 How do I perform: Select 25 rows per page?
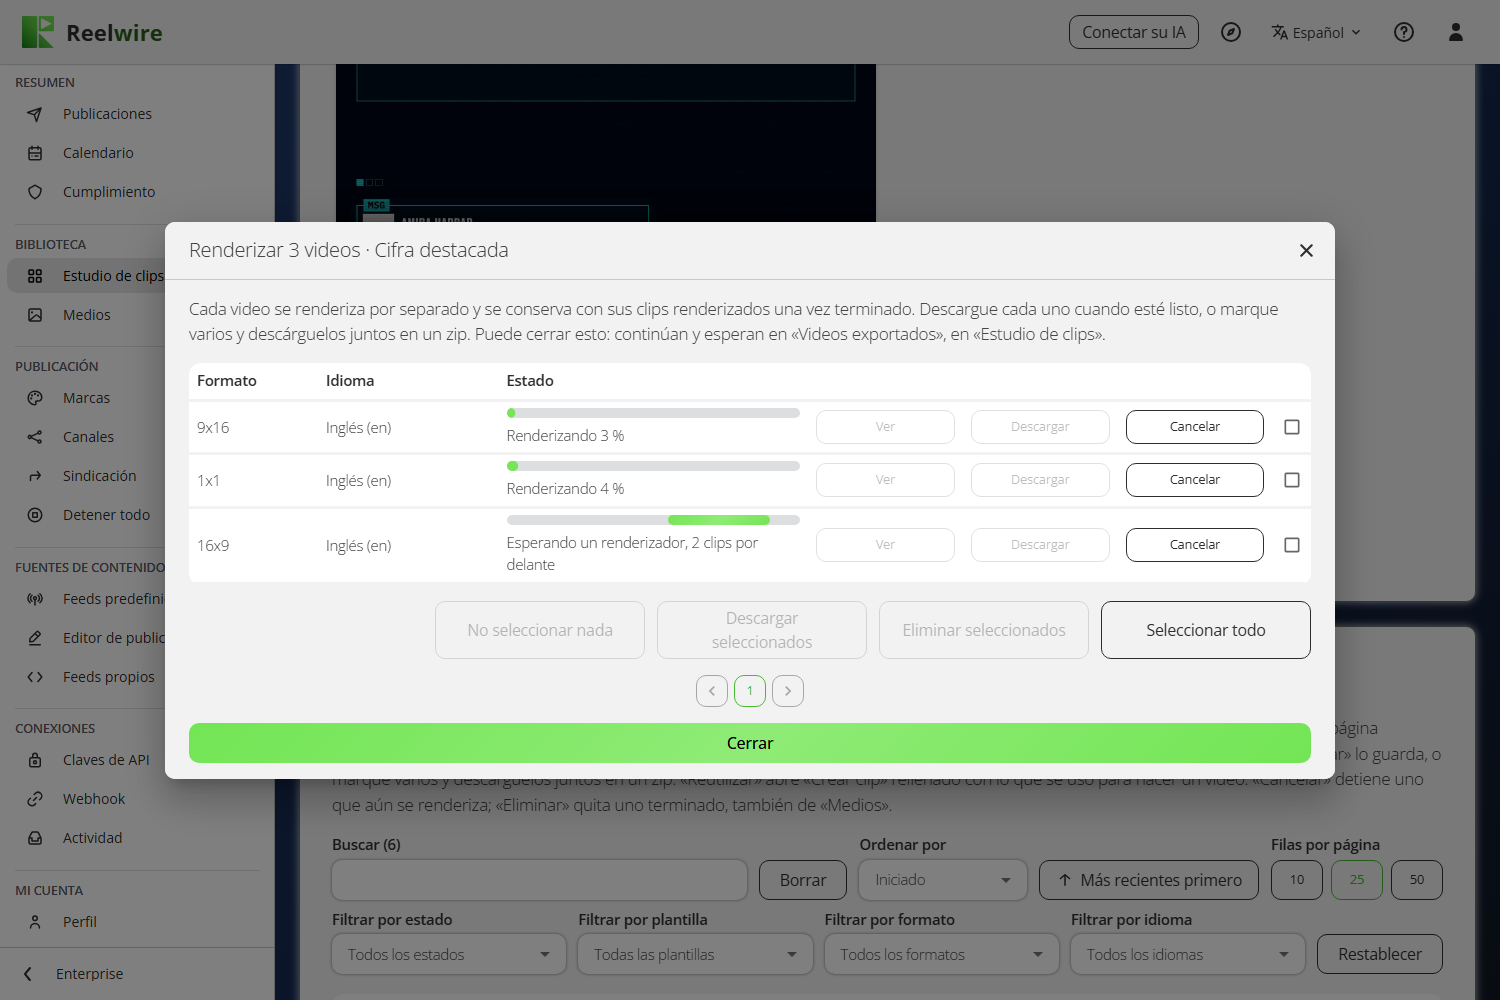(1357, 880)
